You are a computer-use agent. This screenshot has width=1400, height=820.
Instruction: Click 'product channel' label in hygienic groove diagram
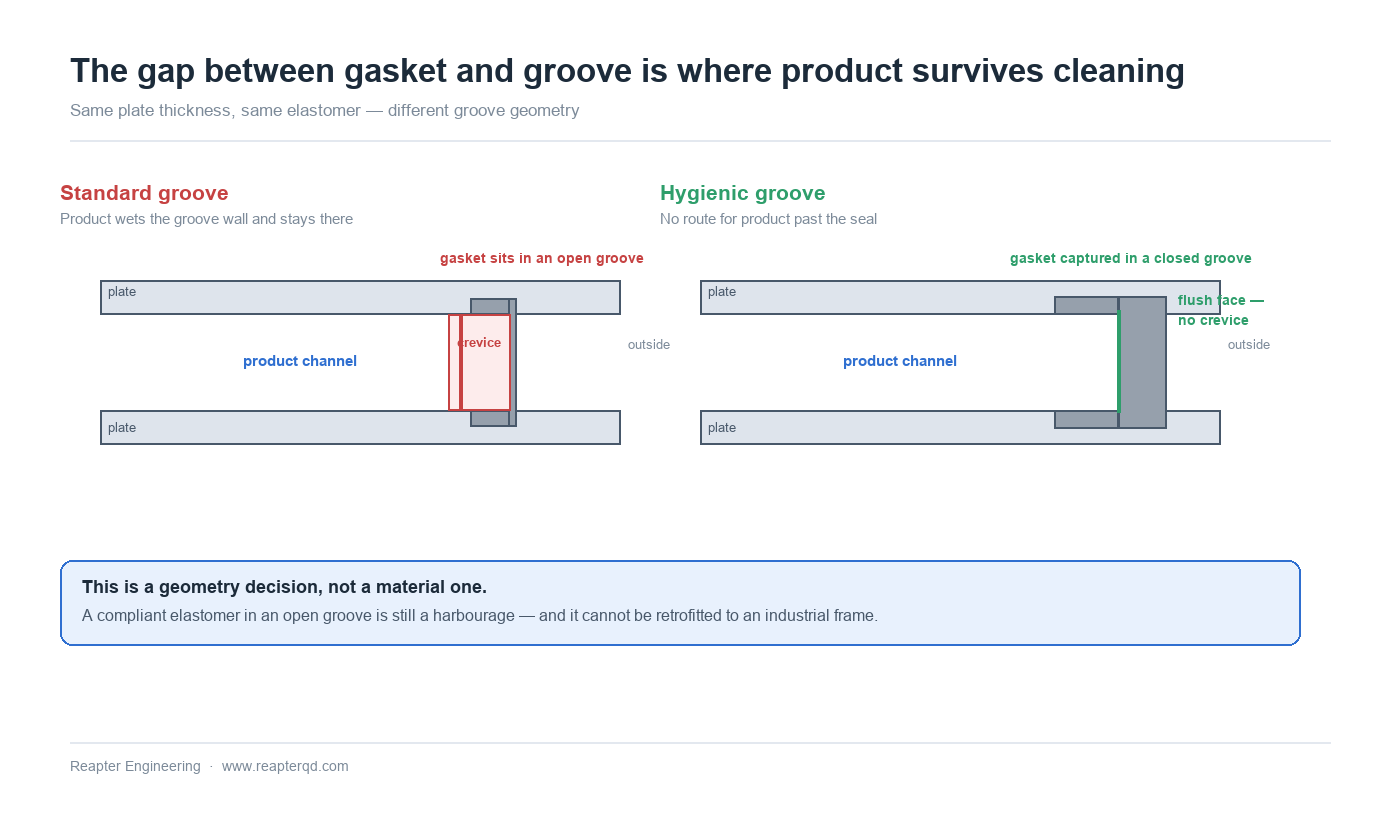(x=900, y=361)
